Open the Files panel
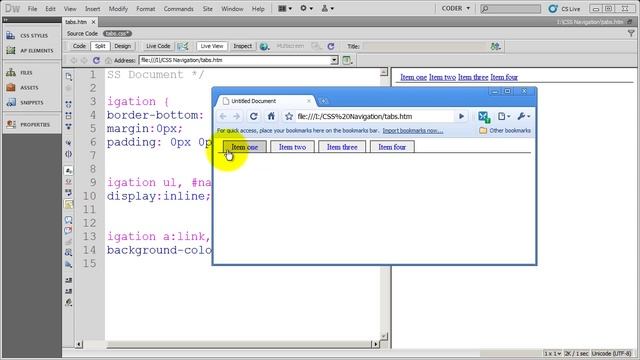Screen dimensions: 640x360 (x=20, y=73)
